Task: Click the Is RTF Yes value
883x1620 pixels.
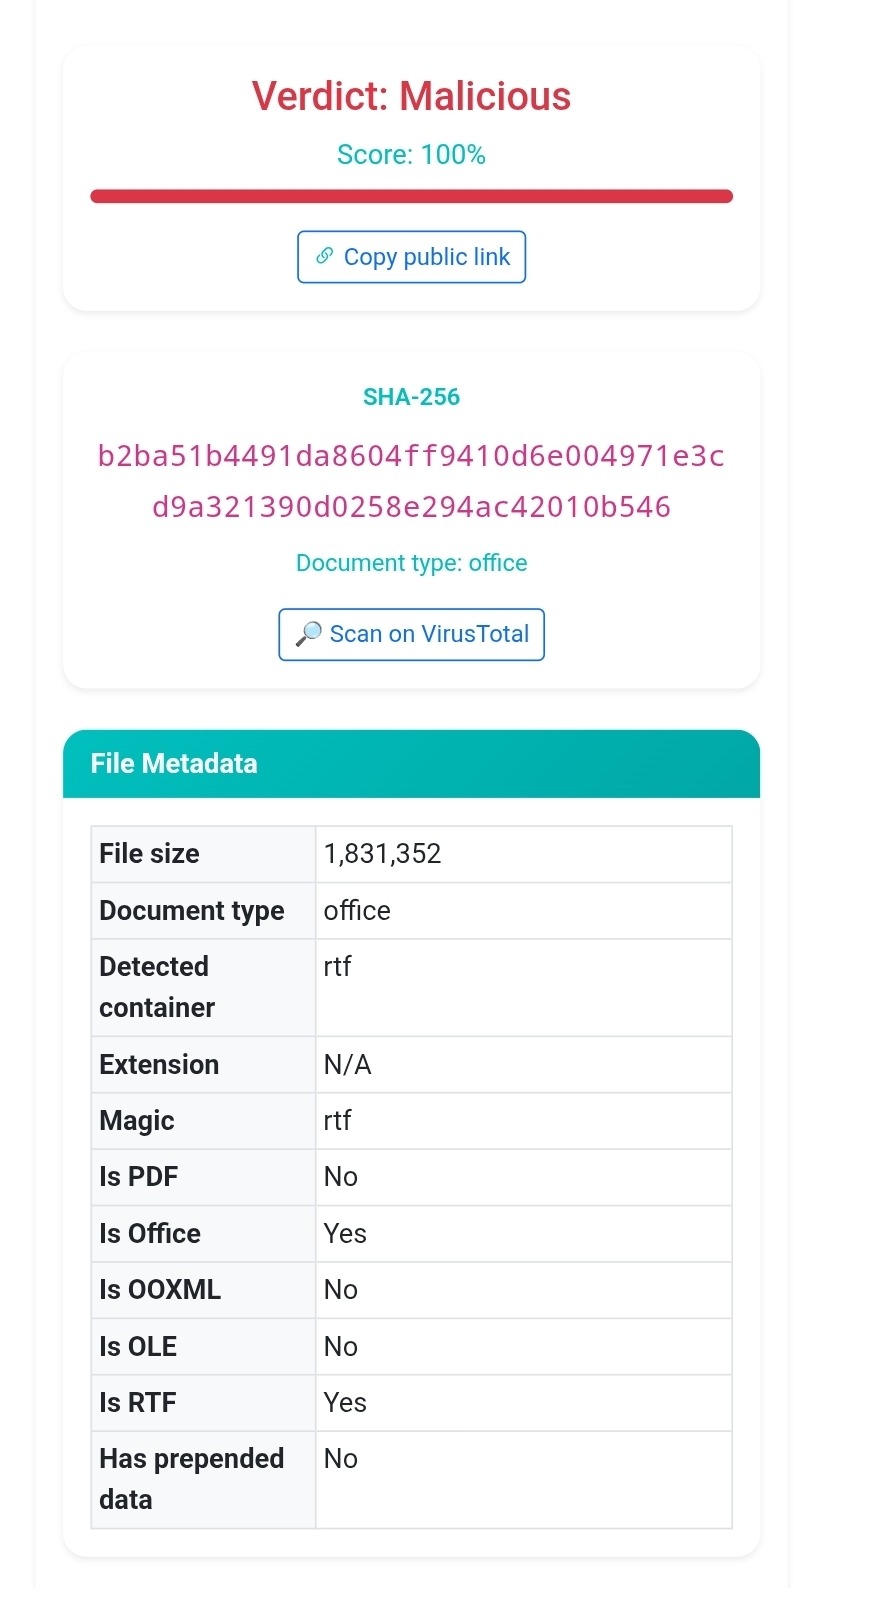Action: point(345,1403)
